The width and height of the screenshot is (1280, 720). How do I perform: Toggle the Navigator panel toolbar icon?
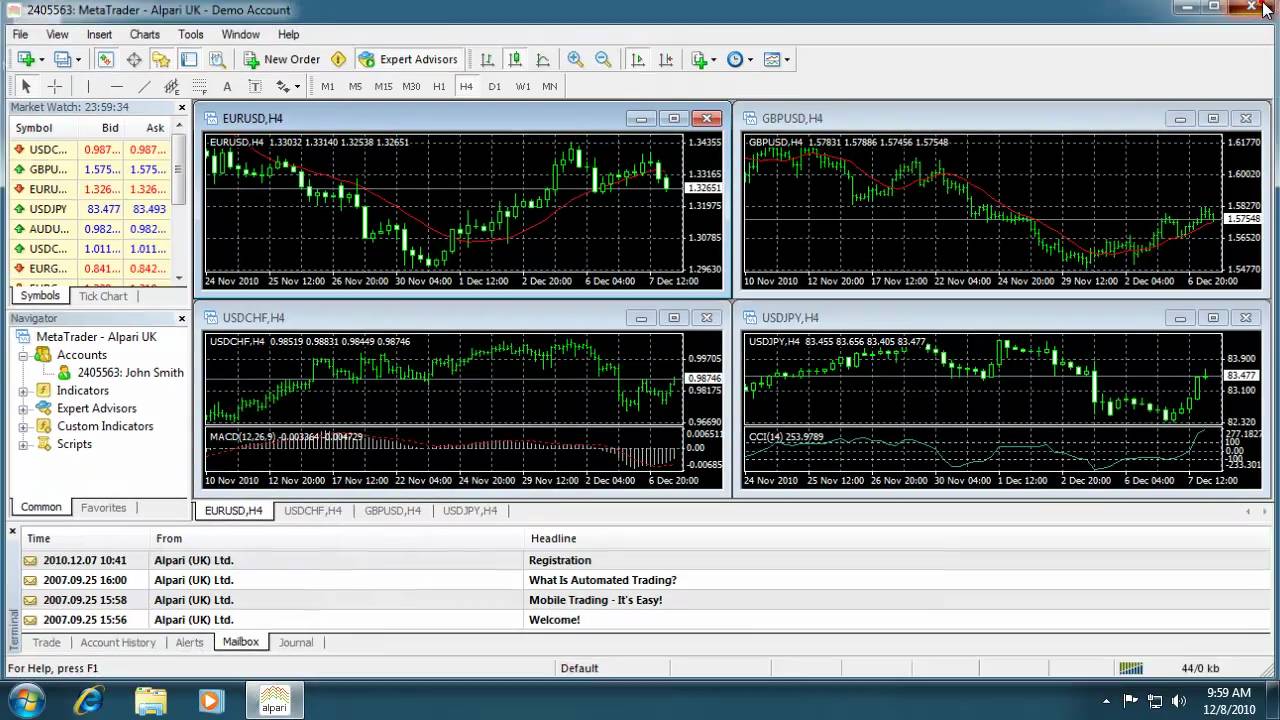click(x=161, y=59)
